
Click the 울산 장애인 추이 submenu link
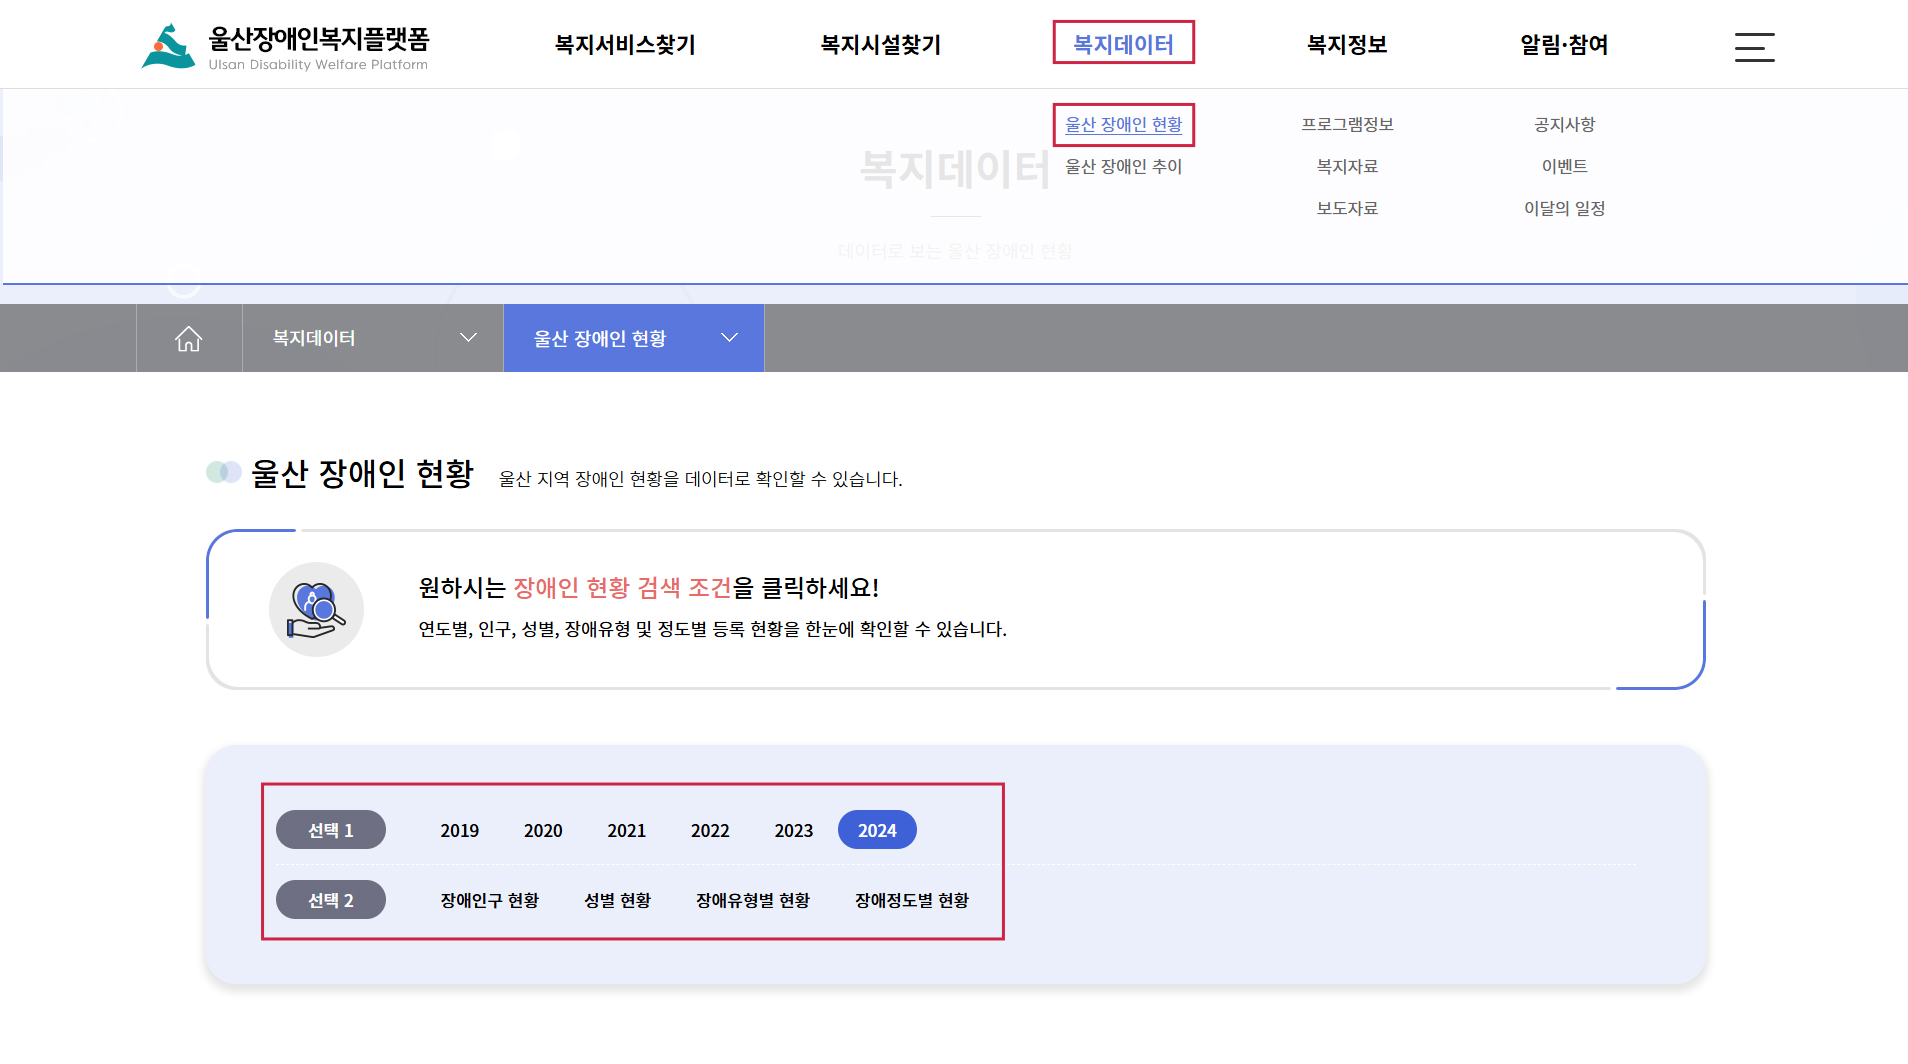click(1123, 167)
